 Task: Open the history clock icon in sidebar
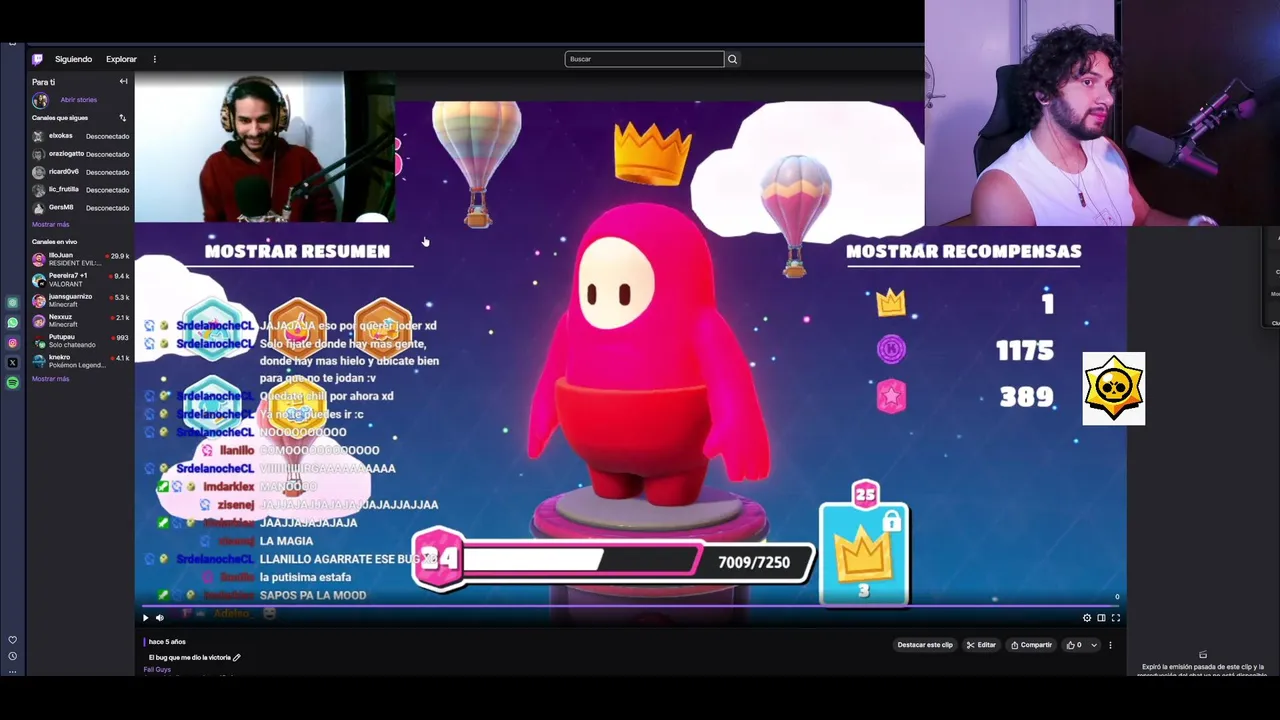12,656
